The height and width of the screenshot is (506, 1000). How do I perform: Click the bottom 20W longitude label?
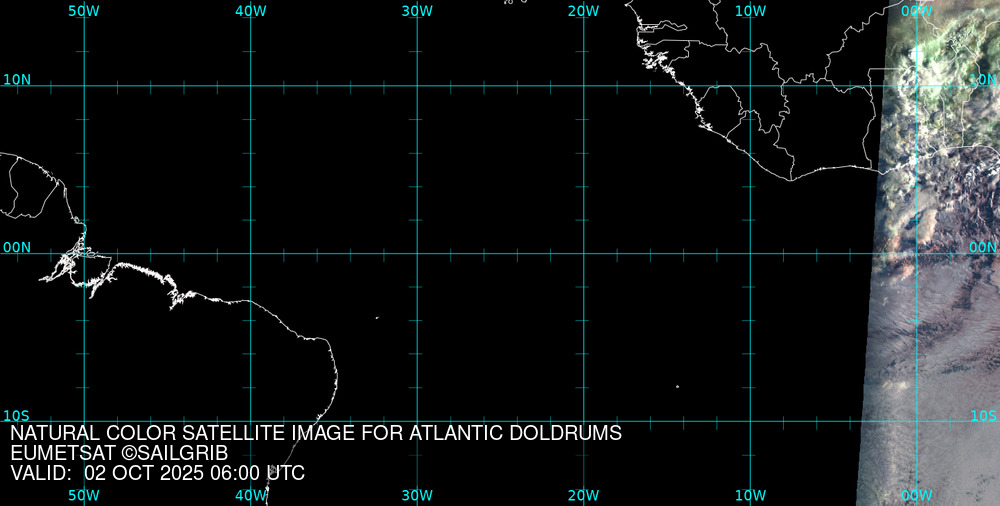[583, 495]
